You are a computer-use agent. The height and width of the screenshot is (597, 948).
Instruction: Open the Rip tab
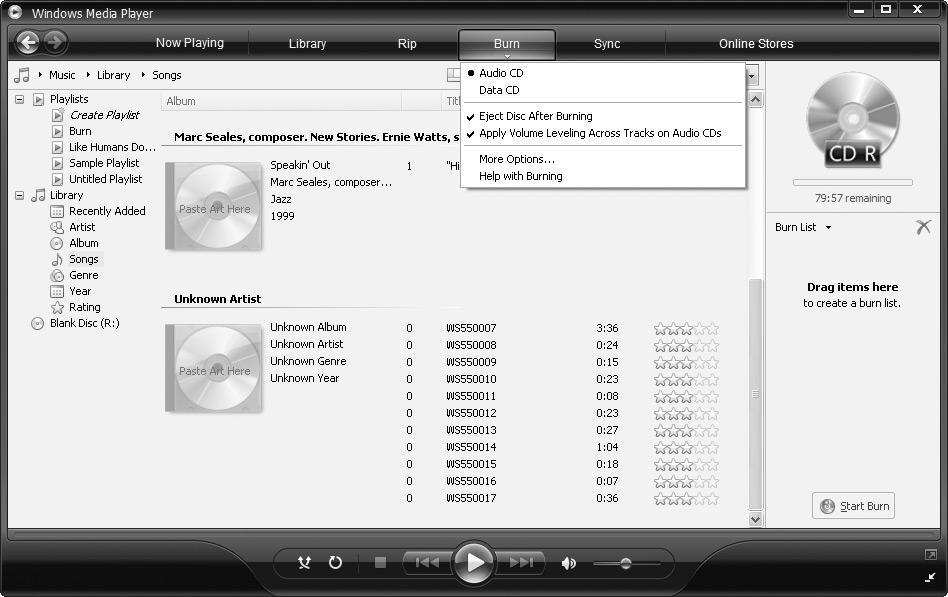point(407,44)
